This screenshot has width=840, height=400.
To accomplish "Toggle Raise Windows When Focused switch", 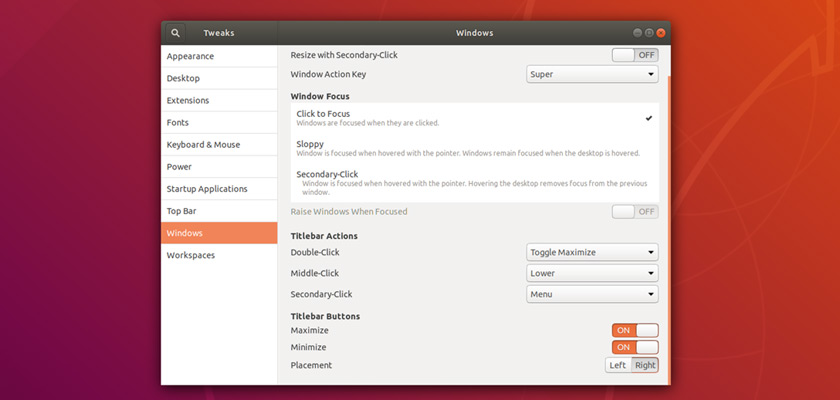I will [635, 212].
